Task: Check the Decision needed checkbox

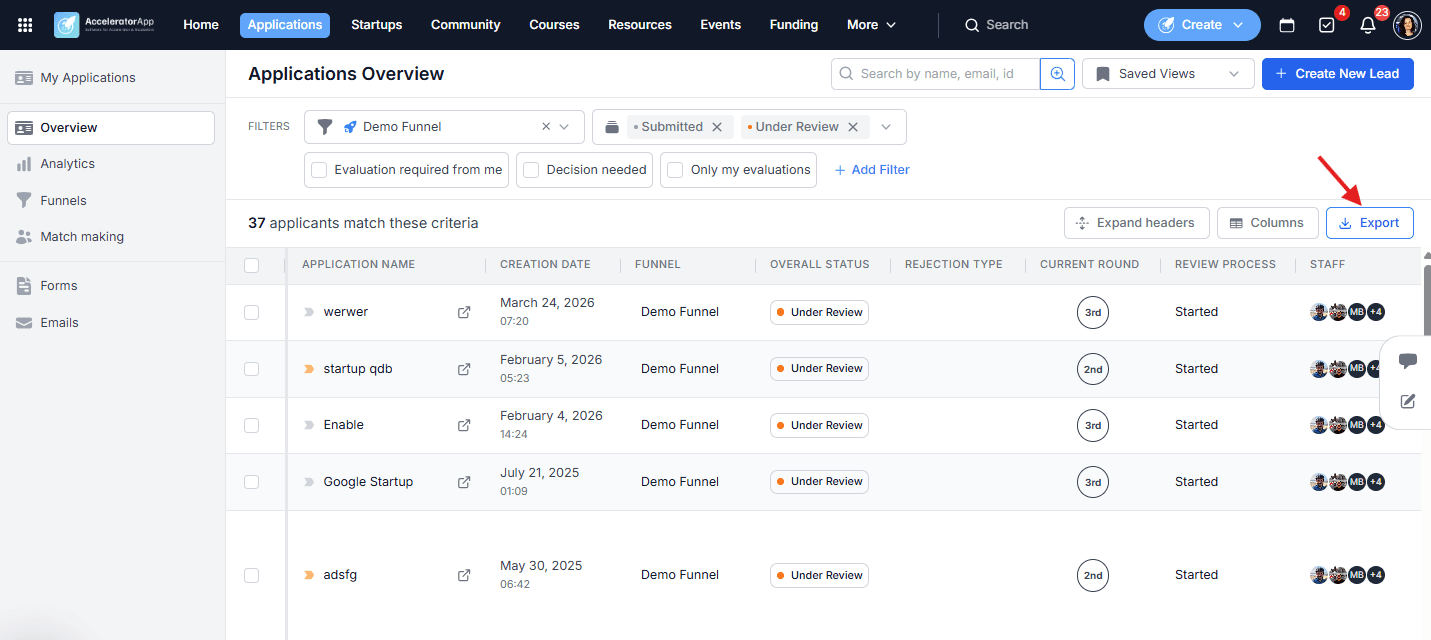Action: tap(531, 170)
